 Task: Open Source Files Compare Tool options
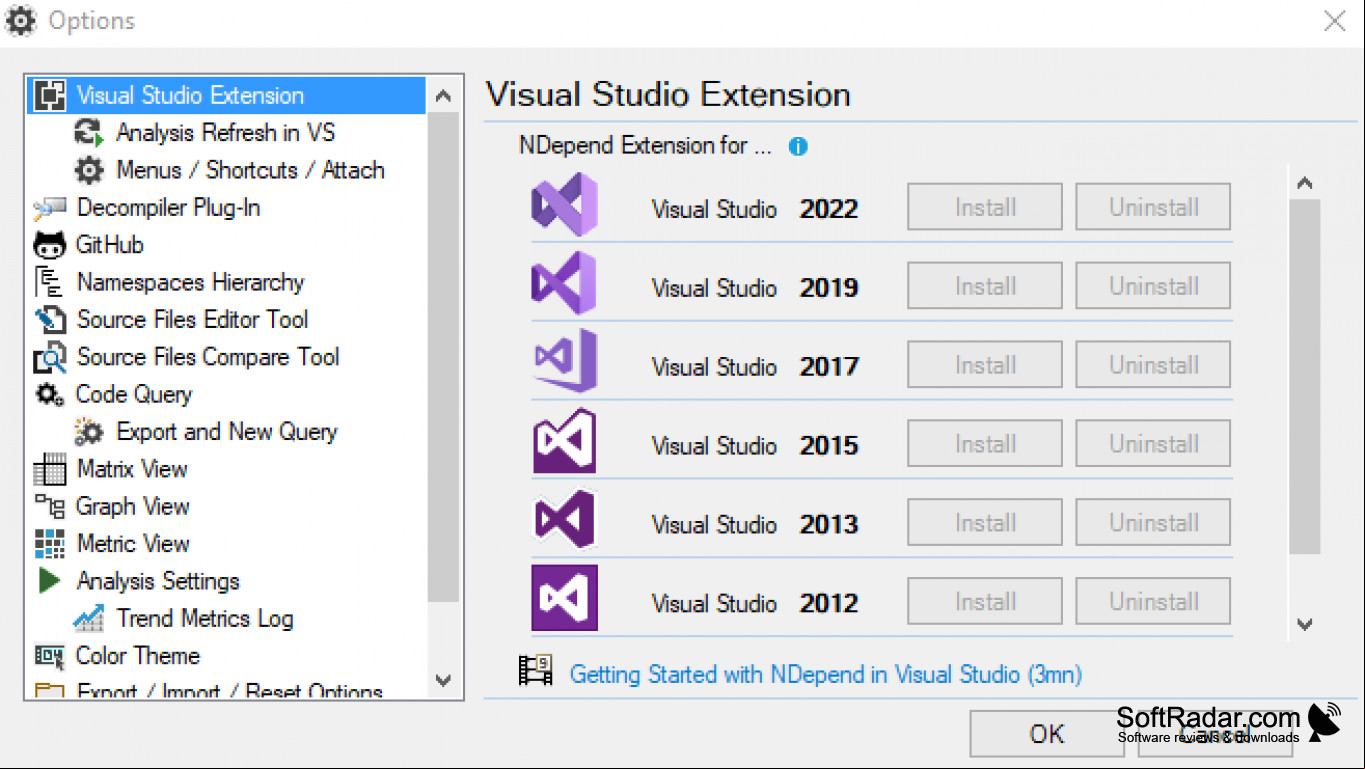(x=208, y=357)
